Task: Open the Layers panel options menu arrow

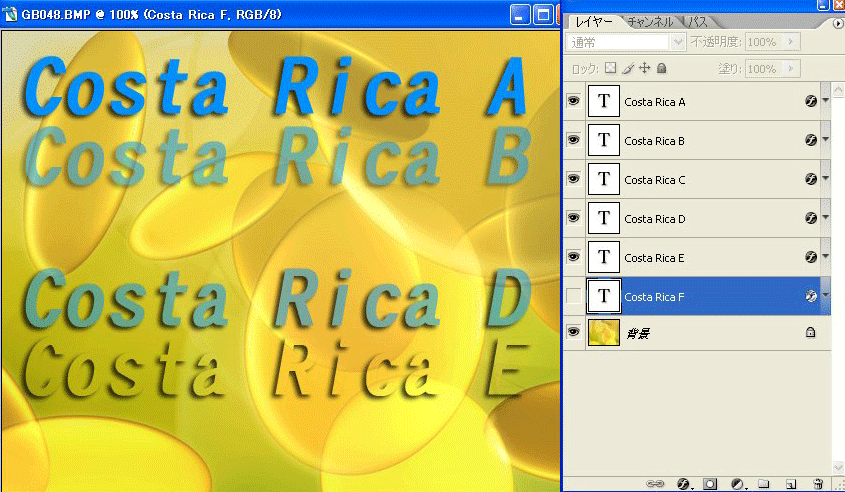Action: point(838,23)
